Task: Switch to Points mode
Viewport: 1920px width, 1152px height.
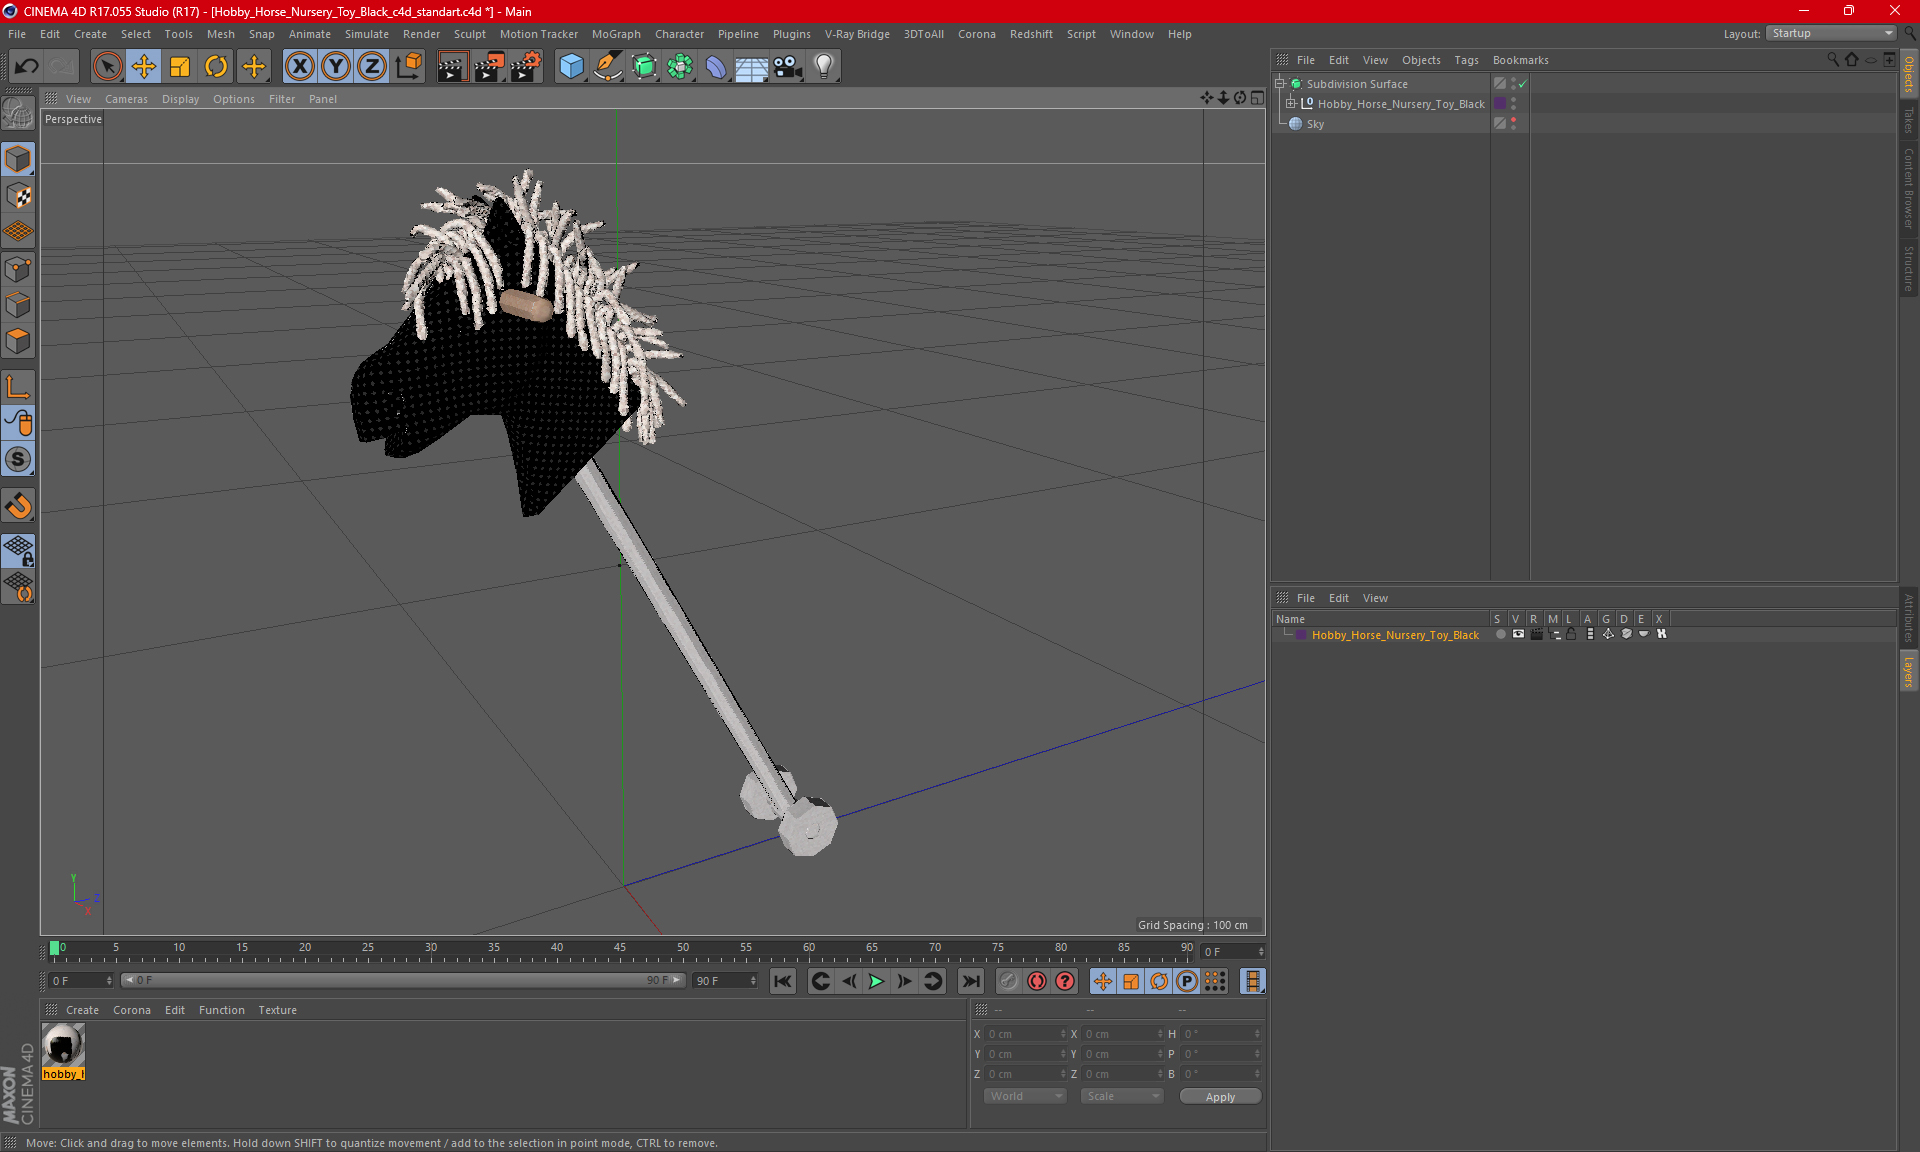Action: [x=18, y=269]
